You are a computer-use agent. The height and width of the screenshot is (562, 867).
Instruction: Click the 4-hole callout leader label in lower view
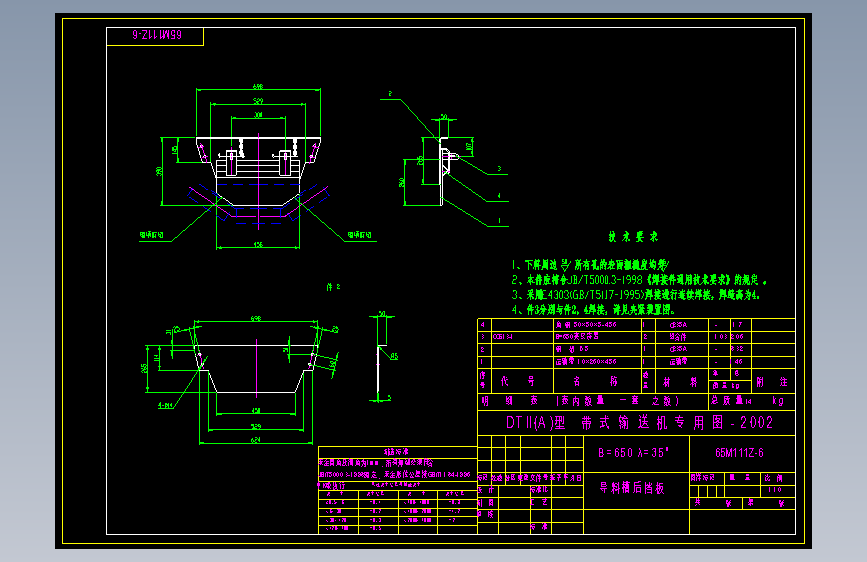pyautogui.click(x=165, y=405)
